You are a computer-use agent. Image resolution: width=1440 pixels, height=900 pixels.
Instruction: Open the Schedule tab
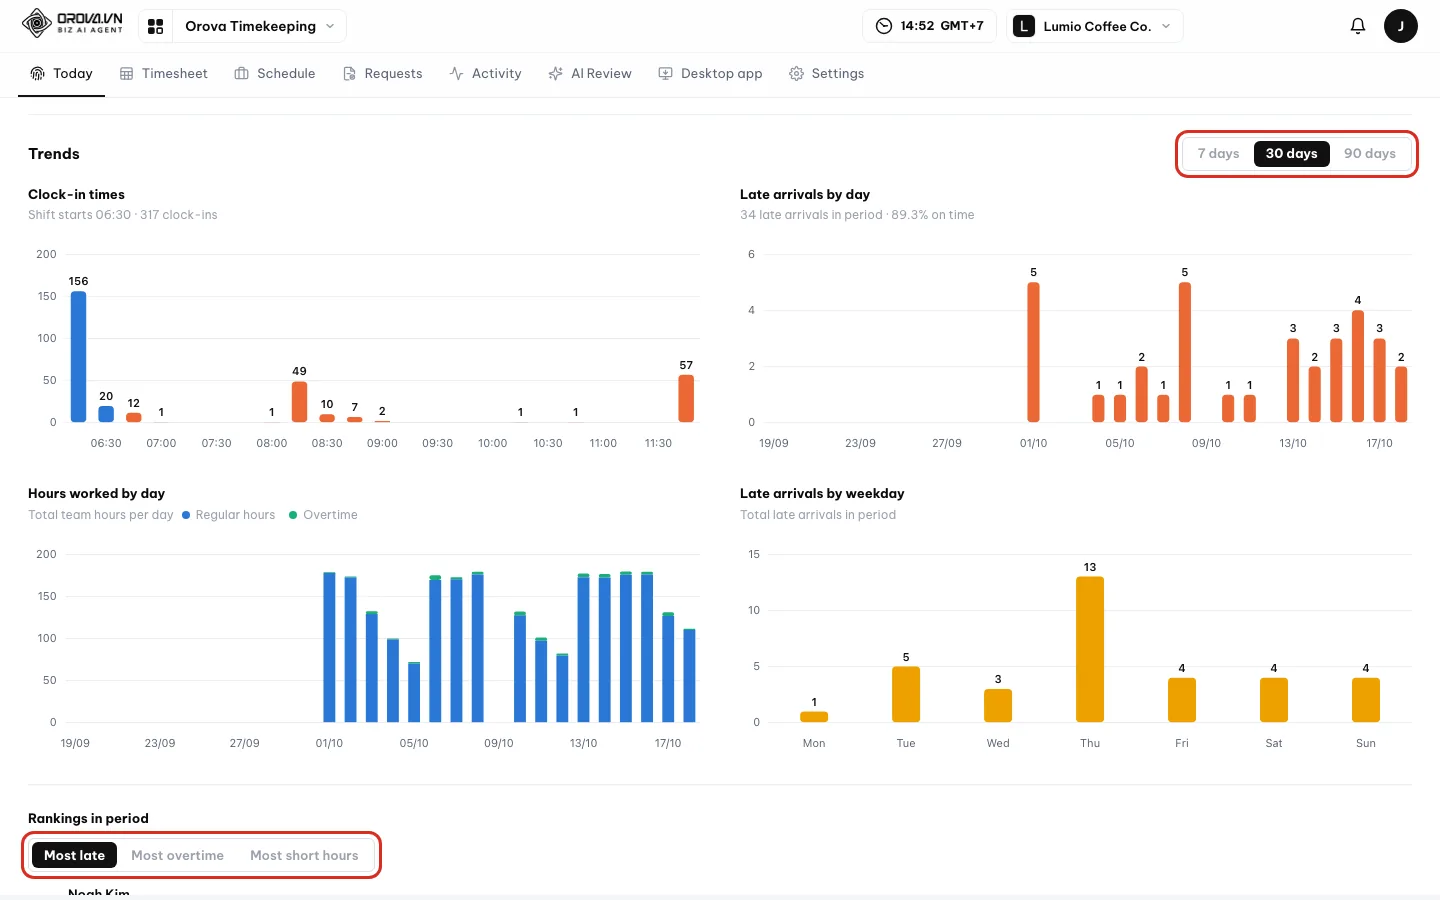click(275, 74)
